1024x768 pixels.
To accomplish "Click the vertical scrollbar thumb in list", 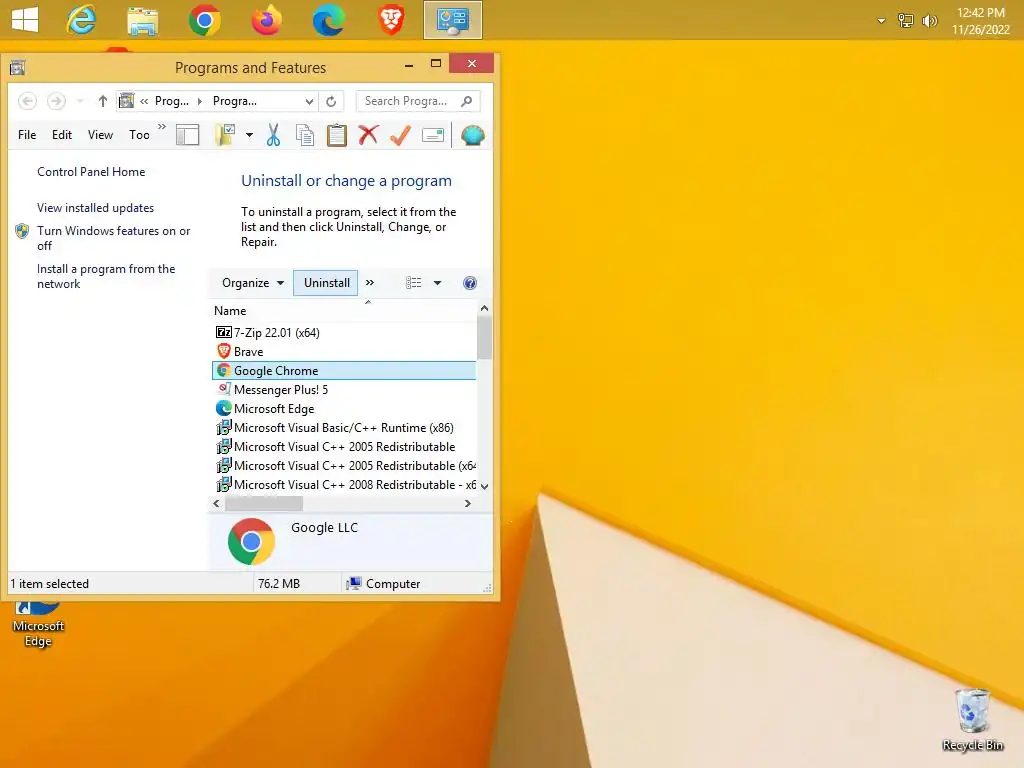I will pos(484,337).
